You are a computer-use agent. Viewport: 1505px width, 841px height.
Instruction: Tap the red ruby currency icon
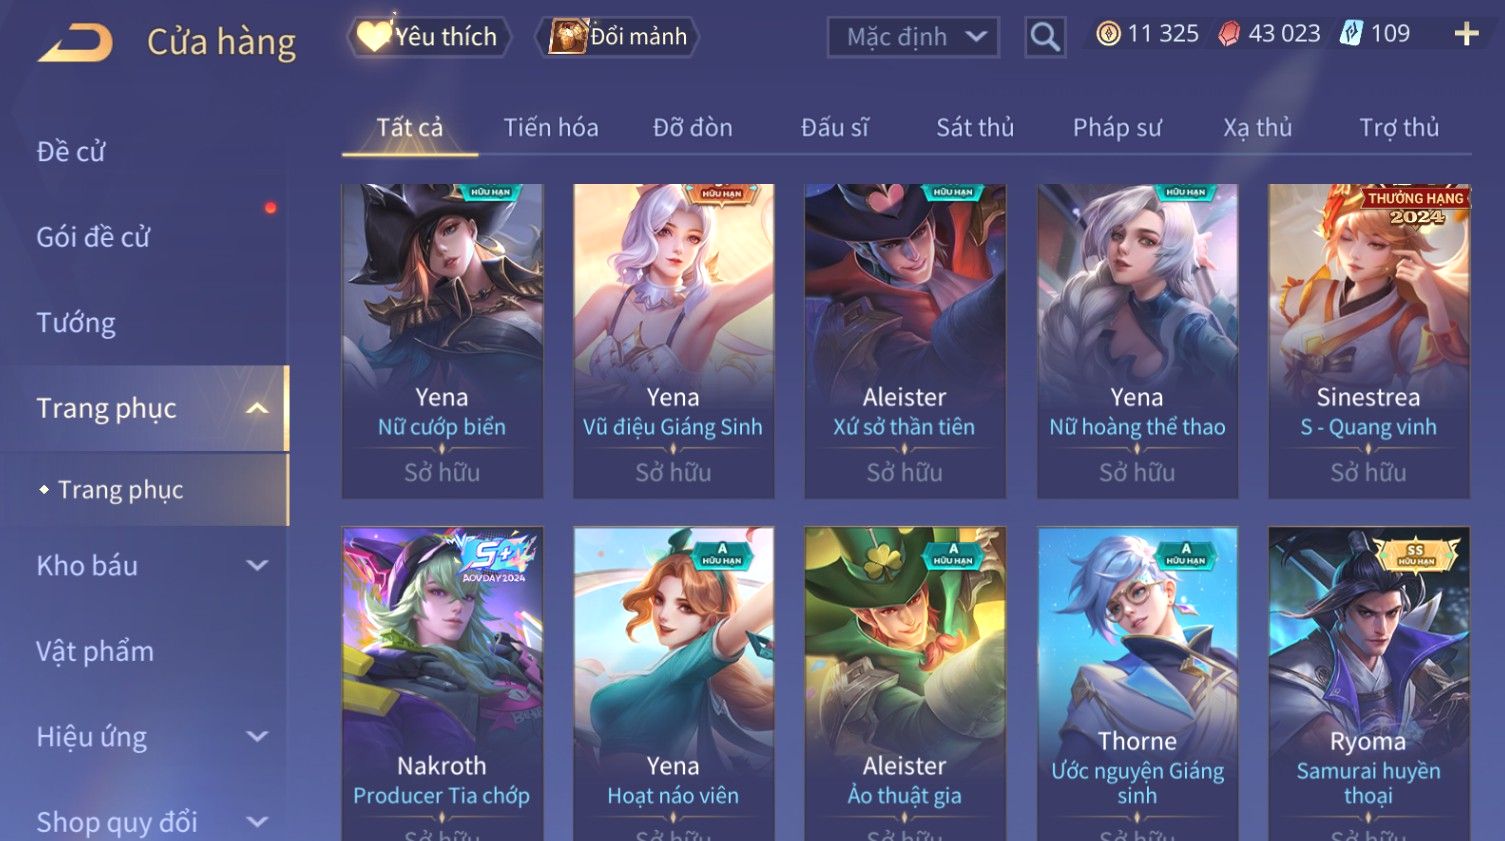pyautogui.click(x=1229, y=34)
